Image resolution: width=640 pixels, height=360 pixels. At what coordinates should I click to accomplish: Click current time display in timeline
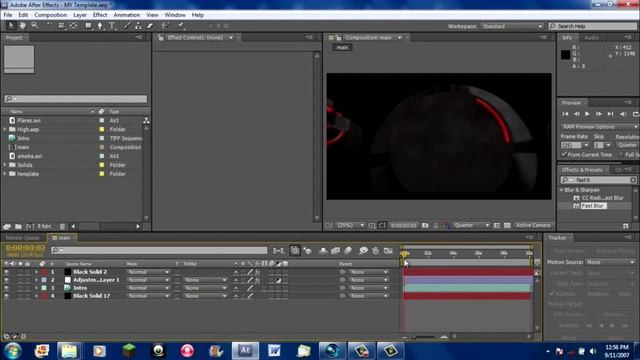pyautogui.click(x=25, y=248)
